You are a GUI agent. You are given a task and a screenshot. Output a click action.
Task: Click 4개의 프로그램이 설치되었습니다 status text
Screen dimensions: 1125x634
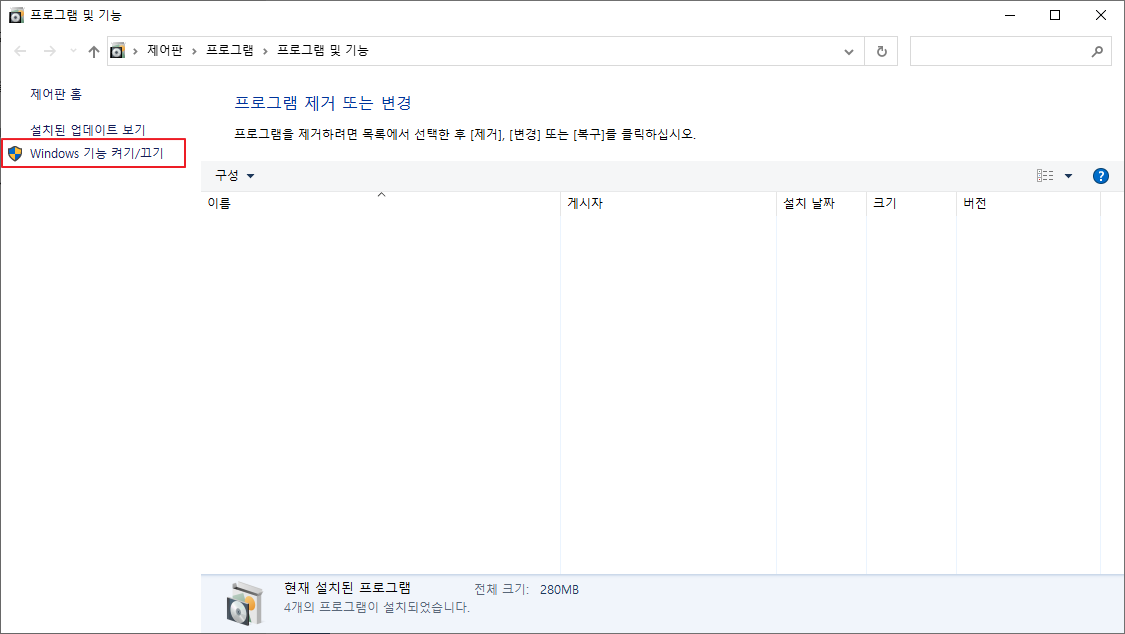[377, 607]
